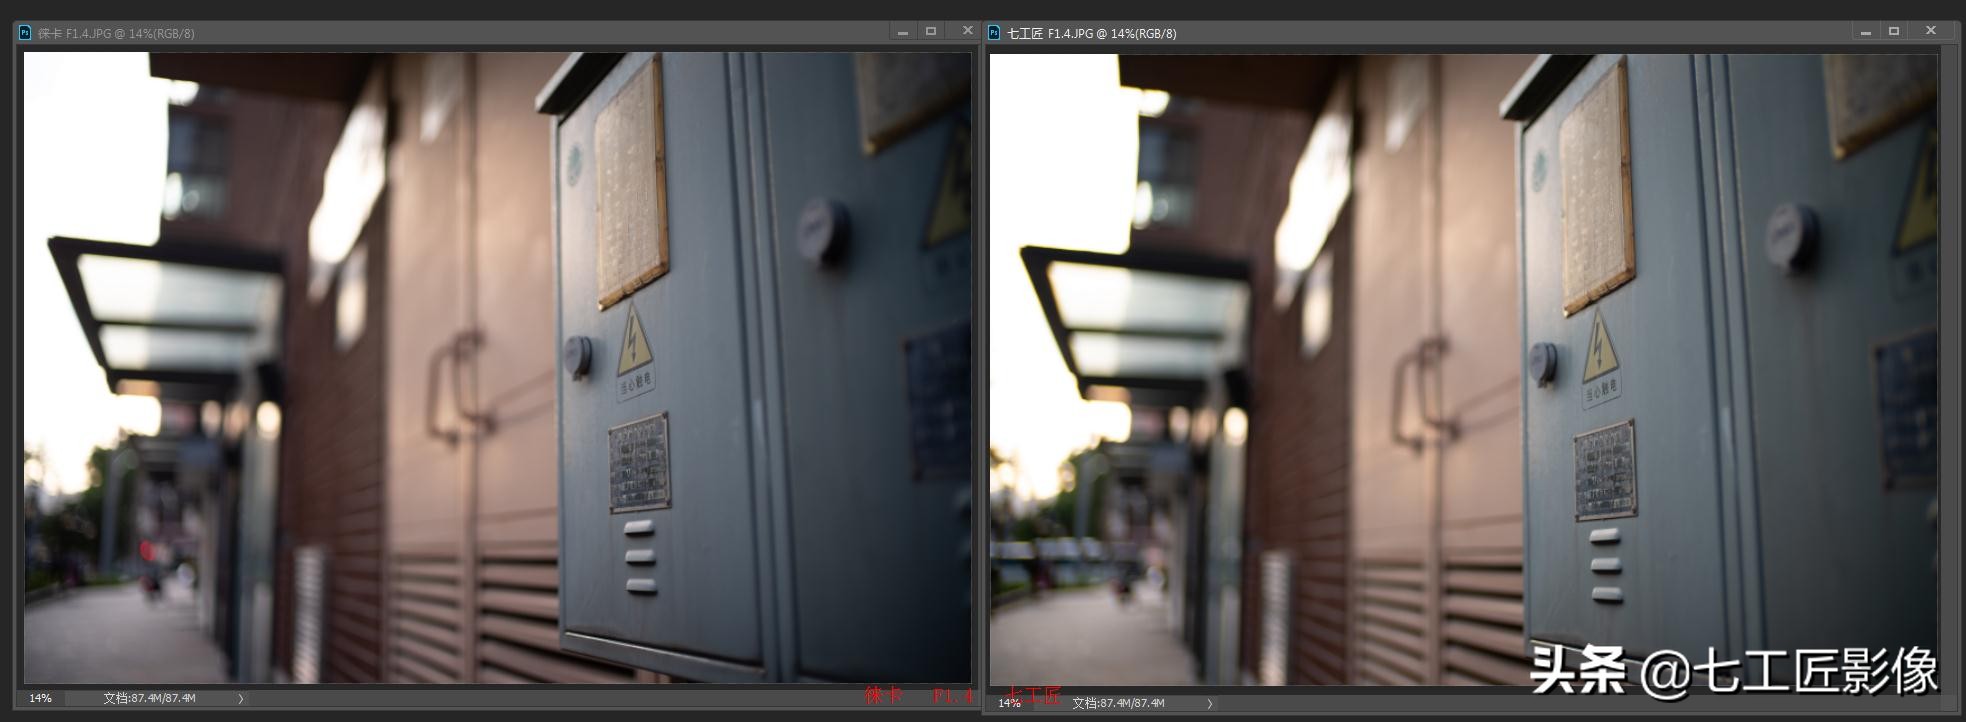Open status bar options arrow in 七工匠 window
The width and height of the screenshot is (1966, 722).
click(x=1210, y=703)
